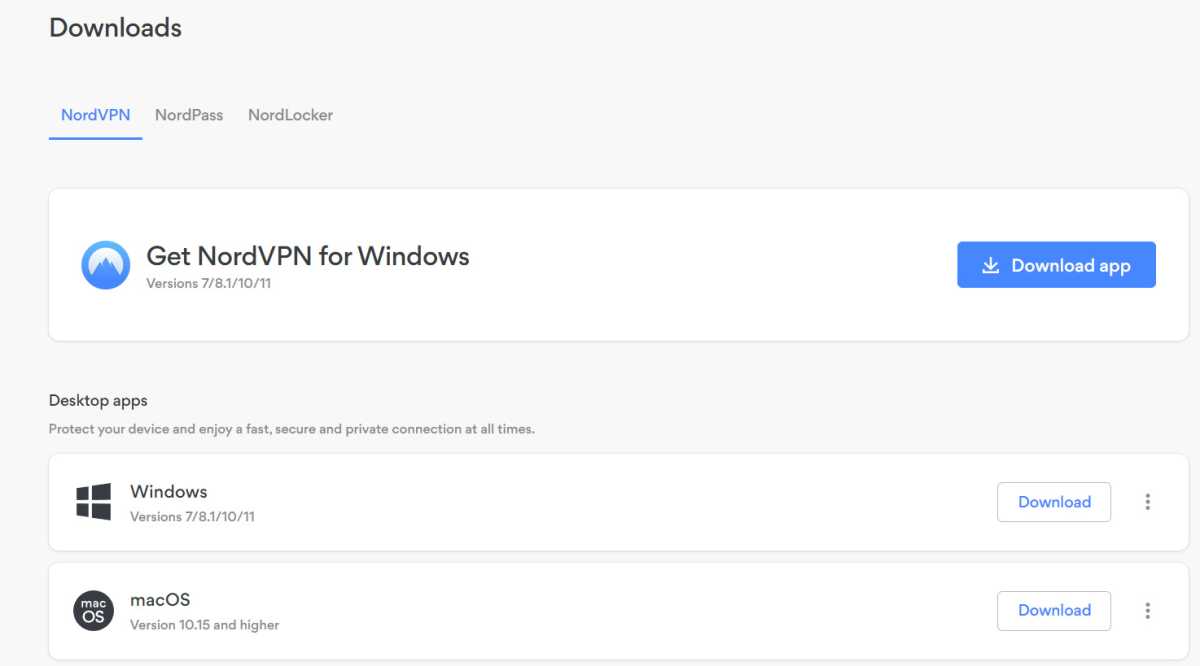Click the Windows logo icon

[x=94, y=502]
